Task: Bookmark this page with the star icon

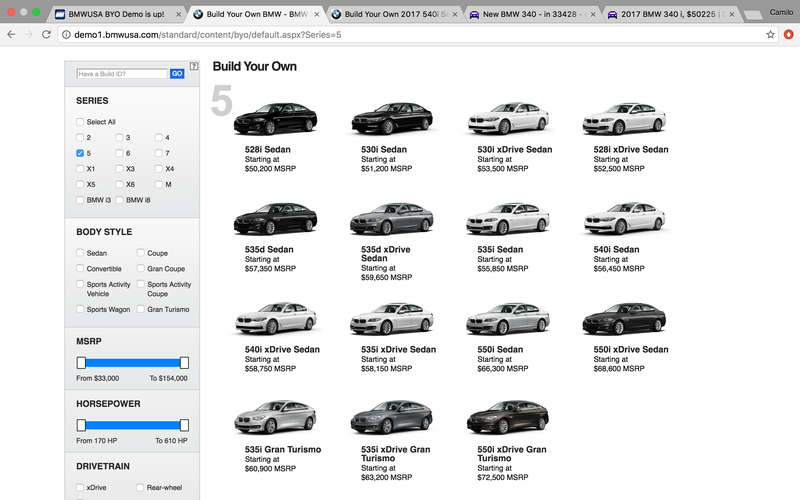Action: [x=770, y=35]
